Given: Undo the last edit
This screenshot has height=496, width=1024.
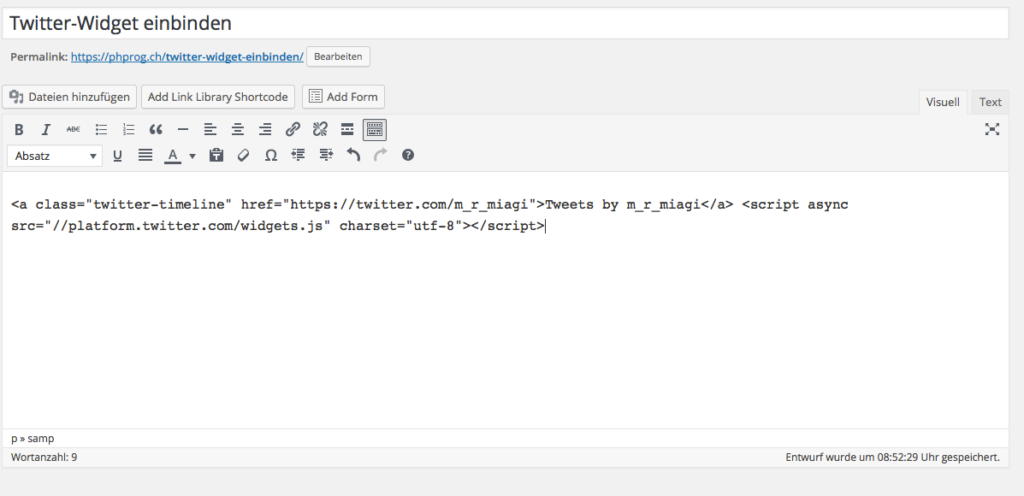Looking at the screenshot, I should 353,155.
